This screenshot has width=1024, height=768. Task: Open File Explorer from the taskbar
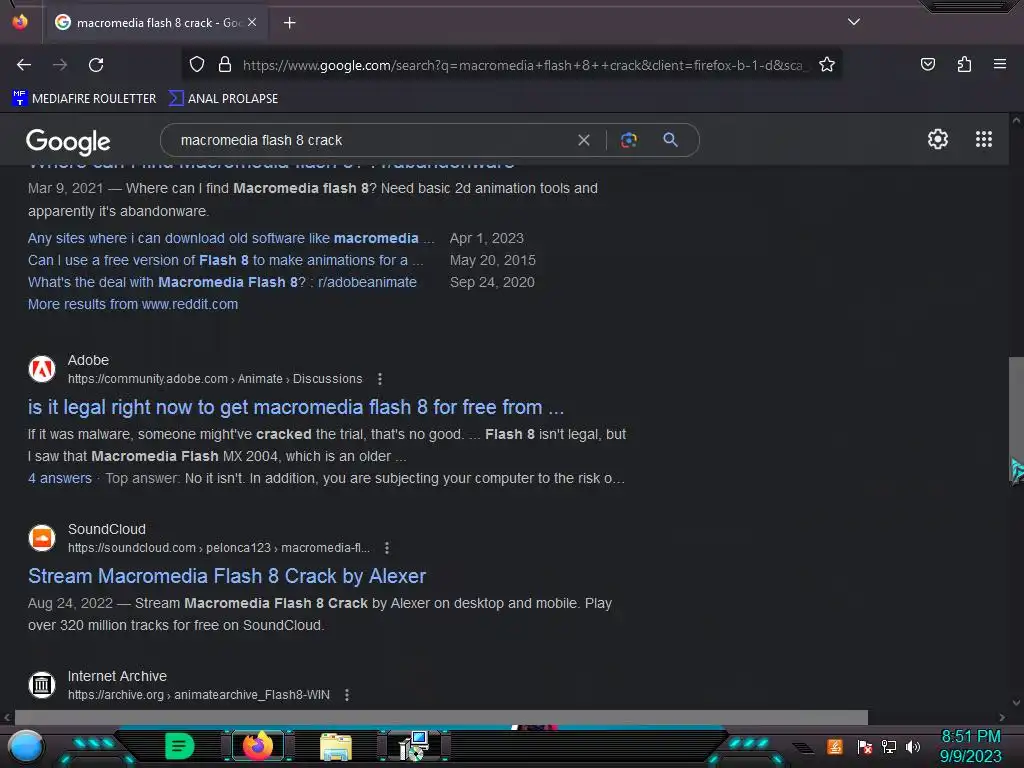pos(336,746)
